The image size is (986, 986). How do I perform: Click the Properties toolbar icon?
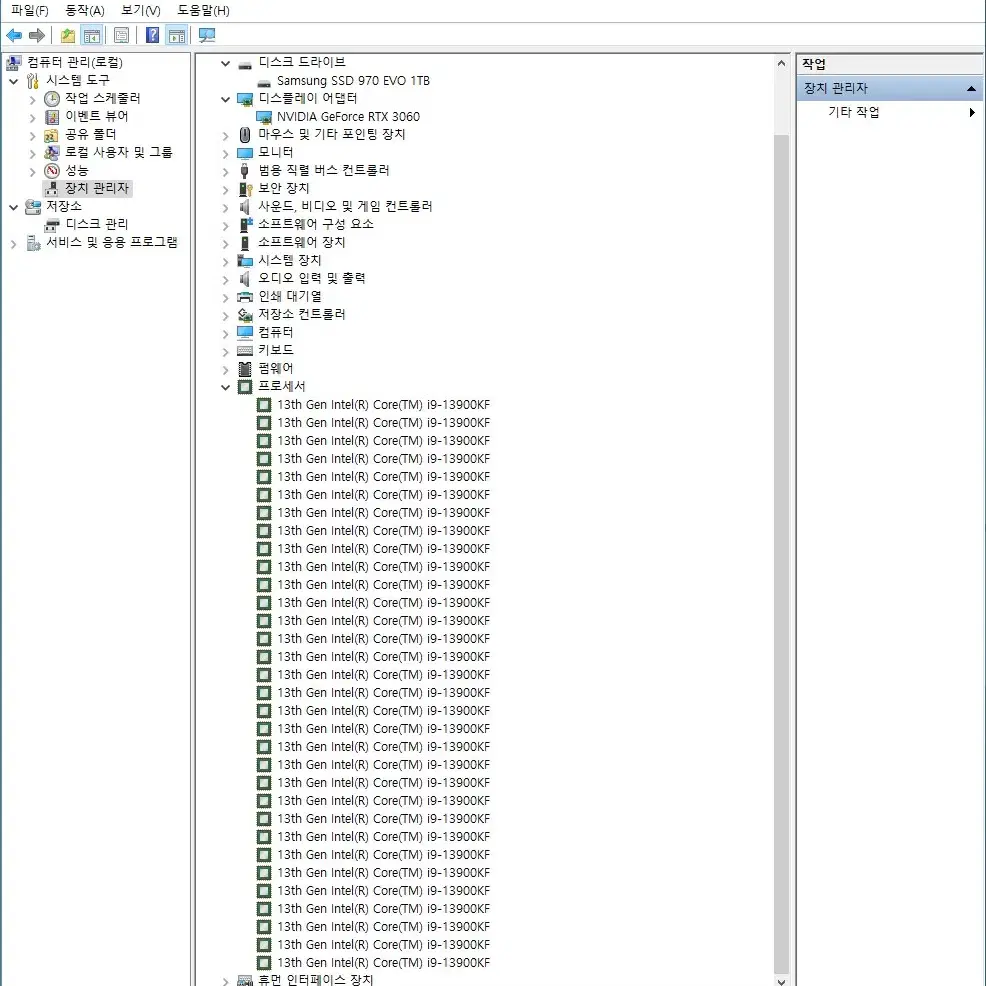pyautogui.click(x=121, y=36)
